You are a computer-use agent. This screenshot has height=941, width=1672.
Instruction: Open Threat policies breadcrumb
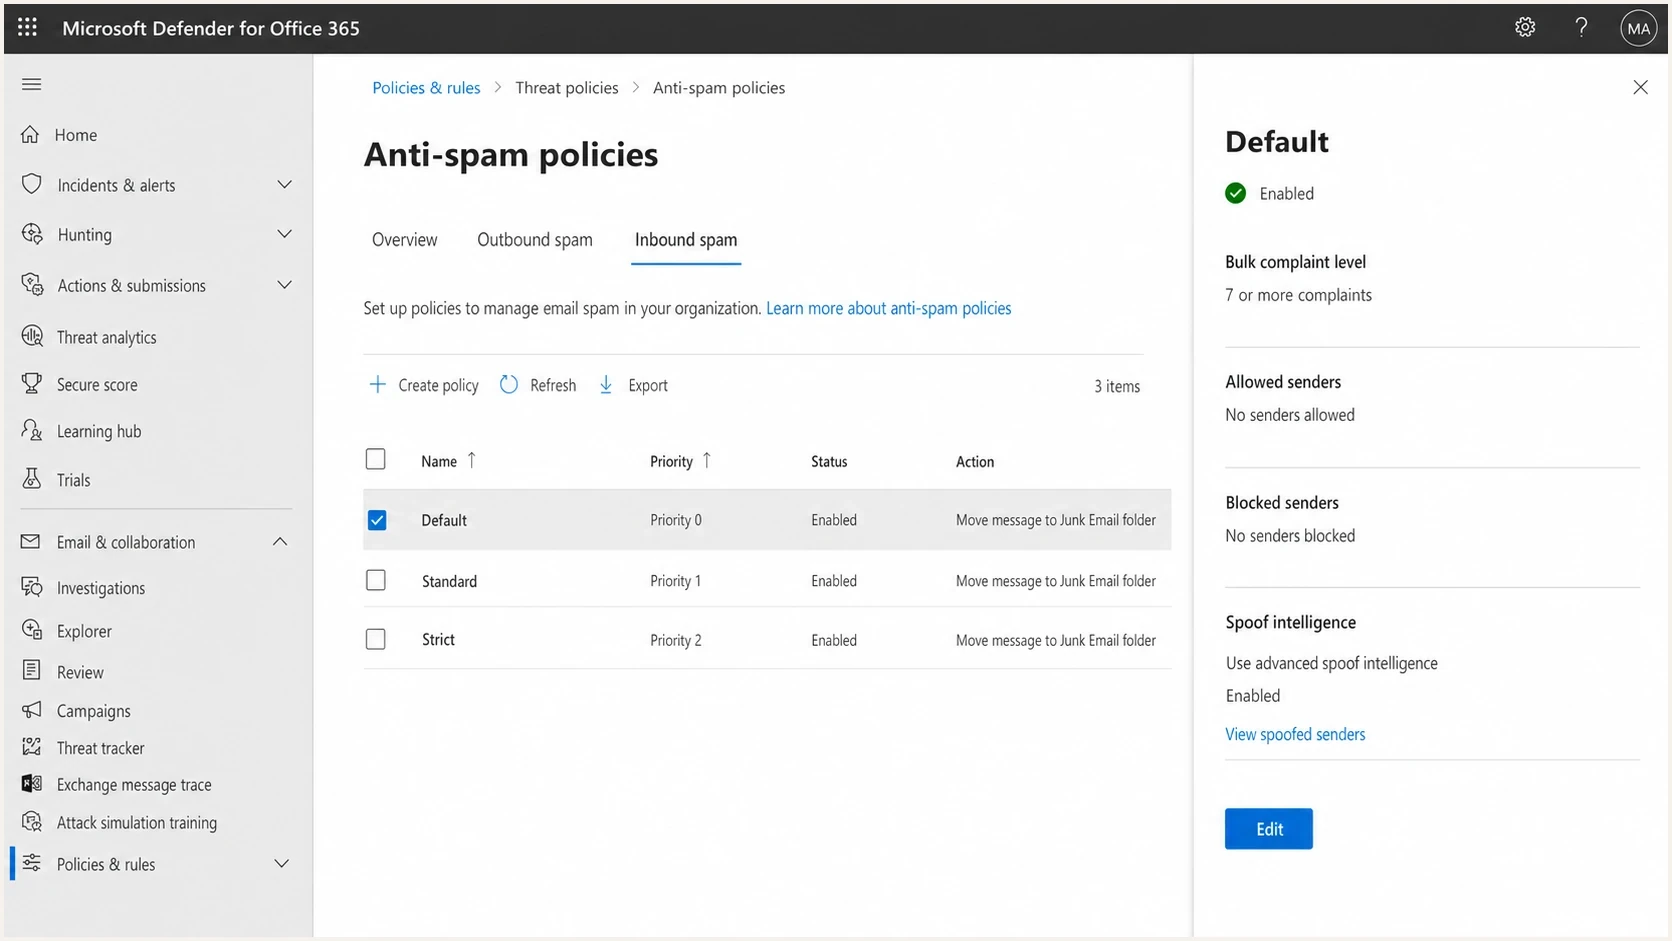(567, 88)
